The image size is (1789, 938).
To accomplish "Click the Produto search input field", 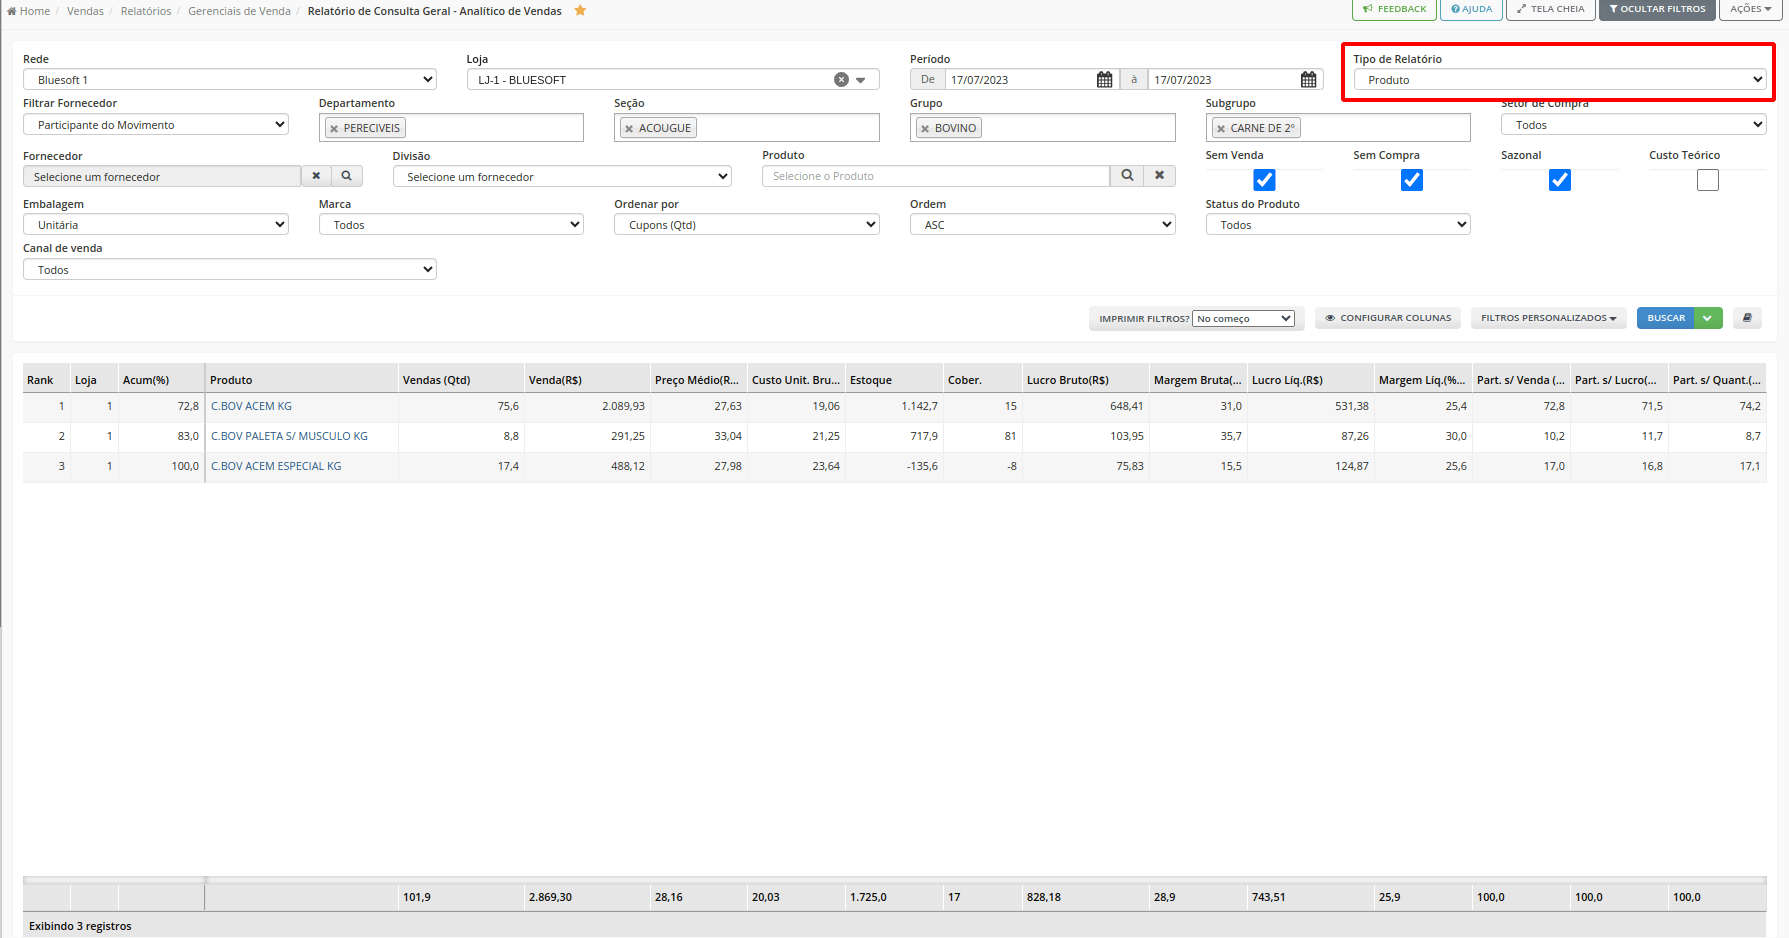I will pyautogui.click(x=936, y=176).
